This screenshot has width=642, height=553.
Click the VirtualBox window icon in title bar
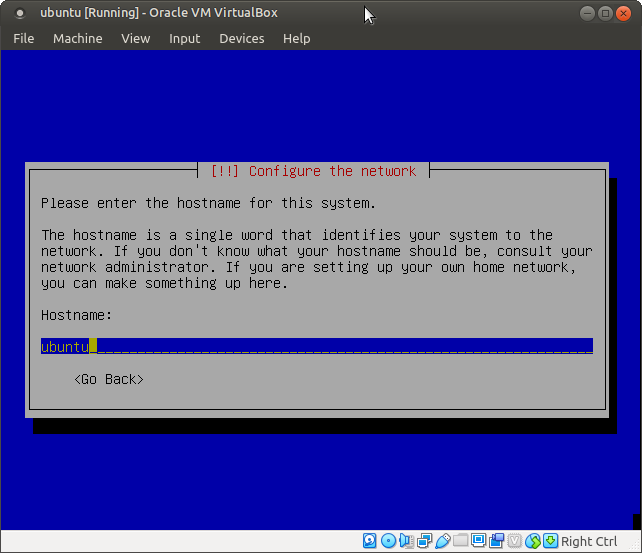coord(19,14)
